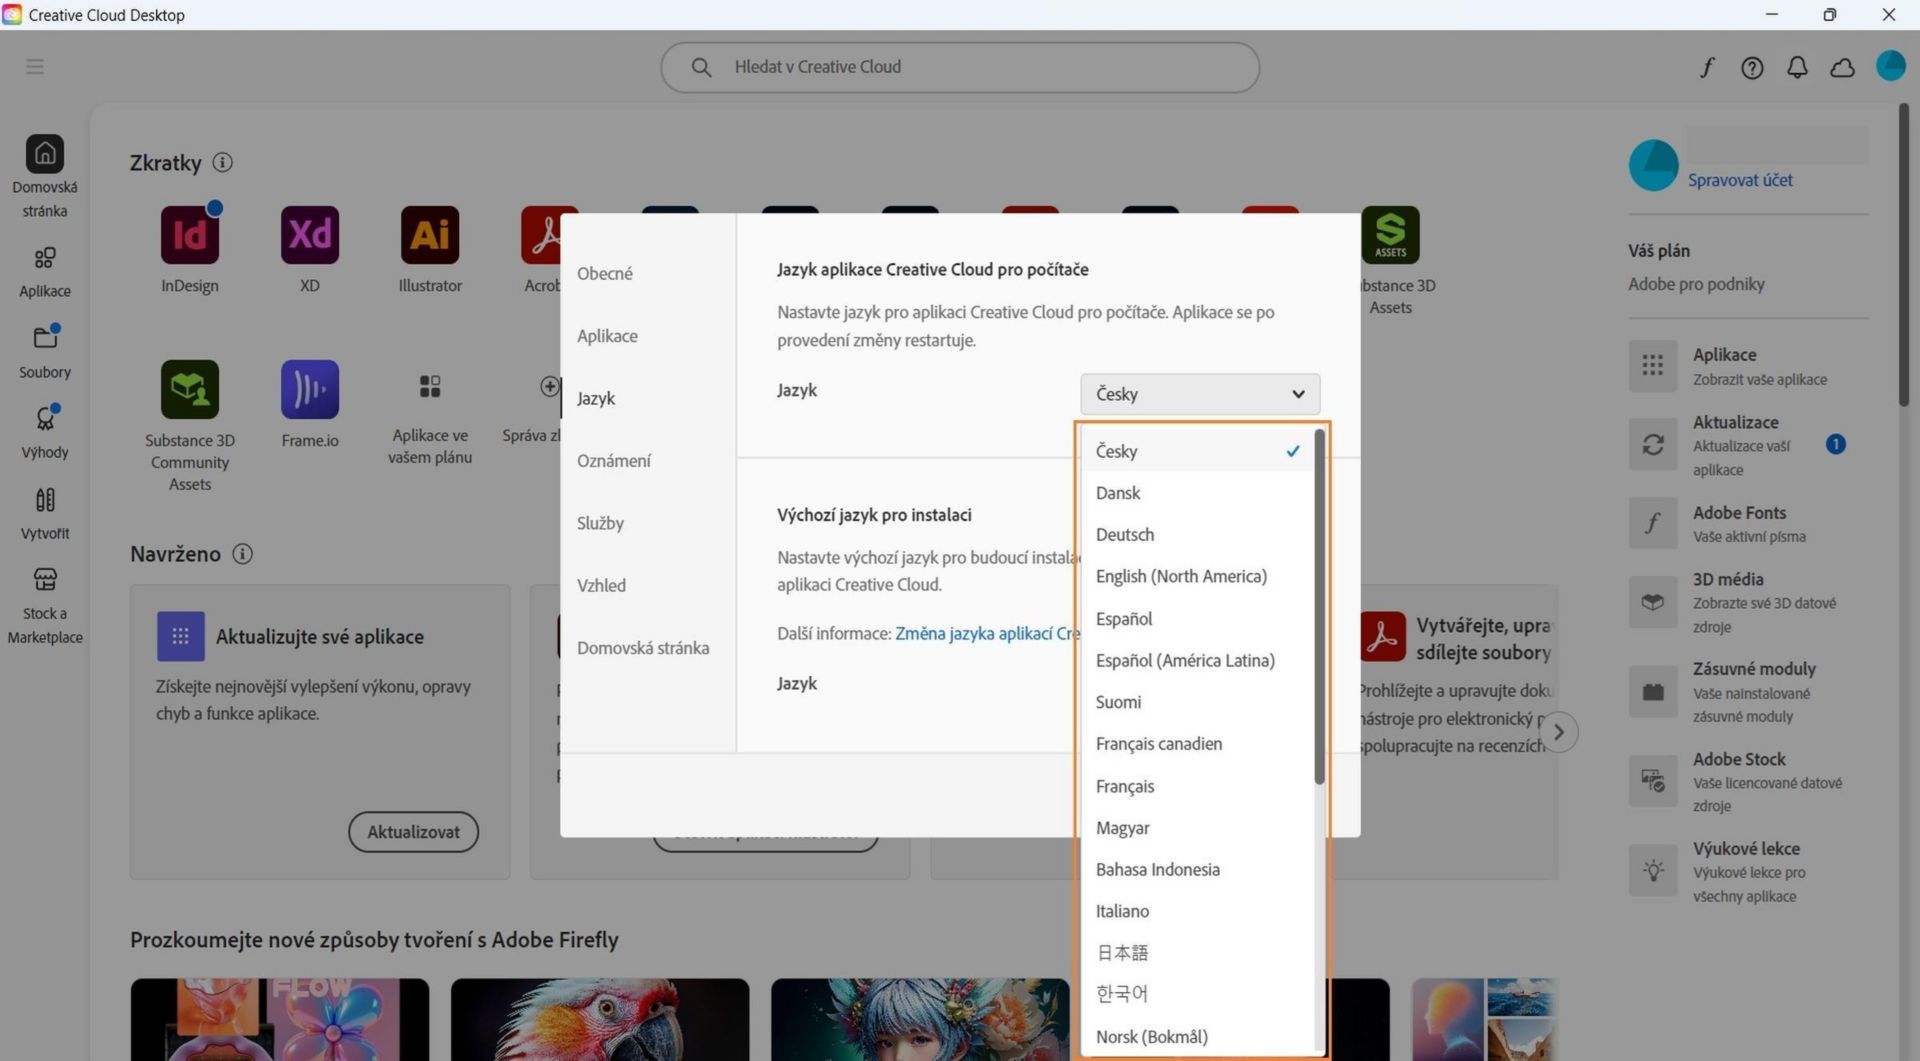Screen dimensions: 1920x1061
Task: Launch Illustrator shortcut icon
Action: [x=430, y=235]
